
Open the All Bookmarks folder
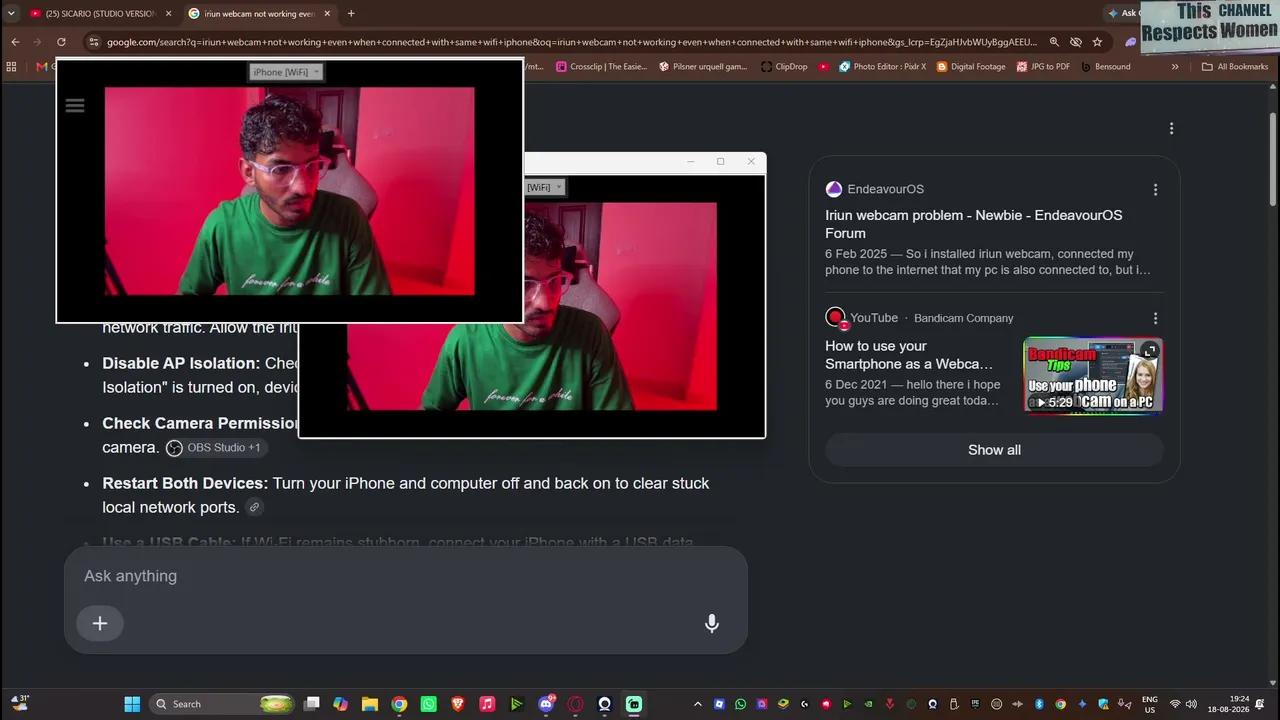(1235, 67)
